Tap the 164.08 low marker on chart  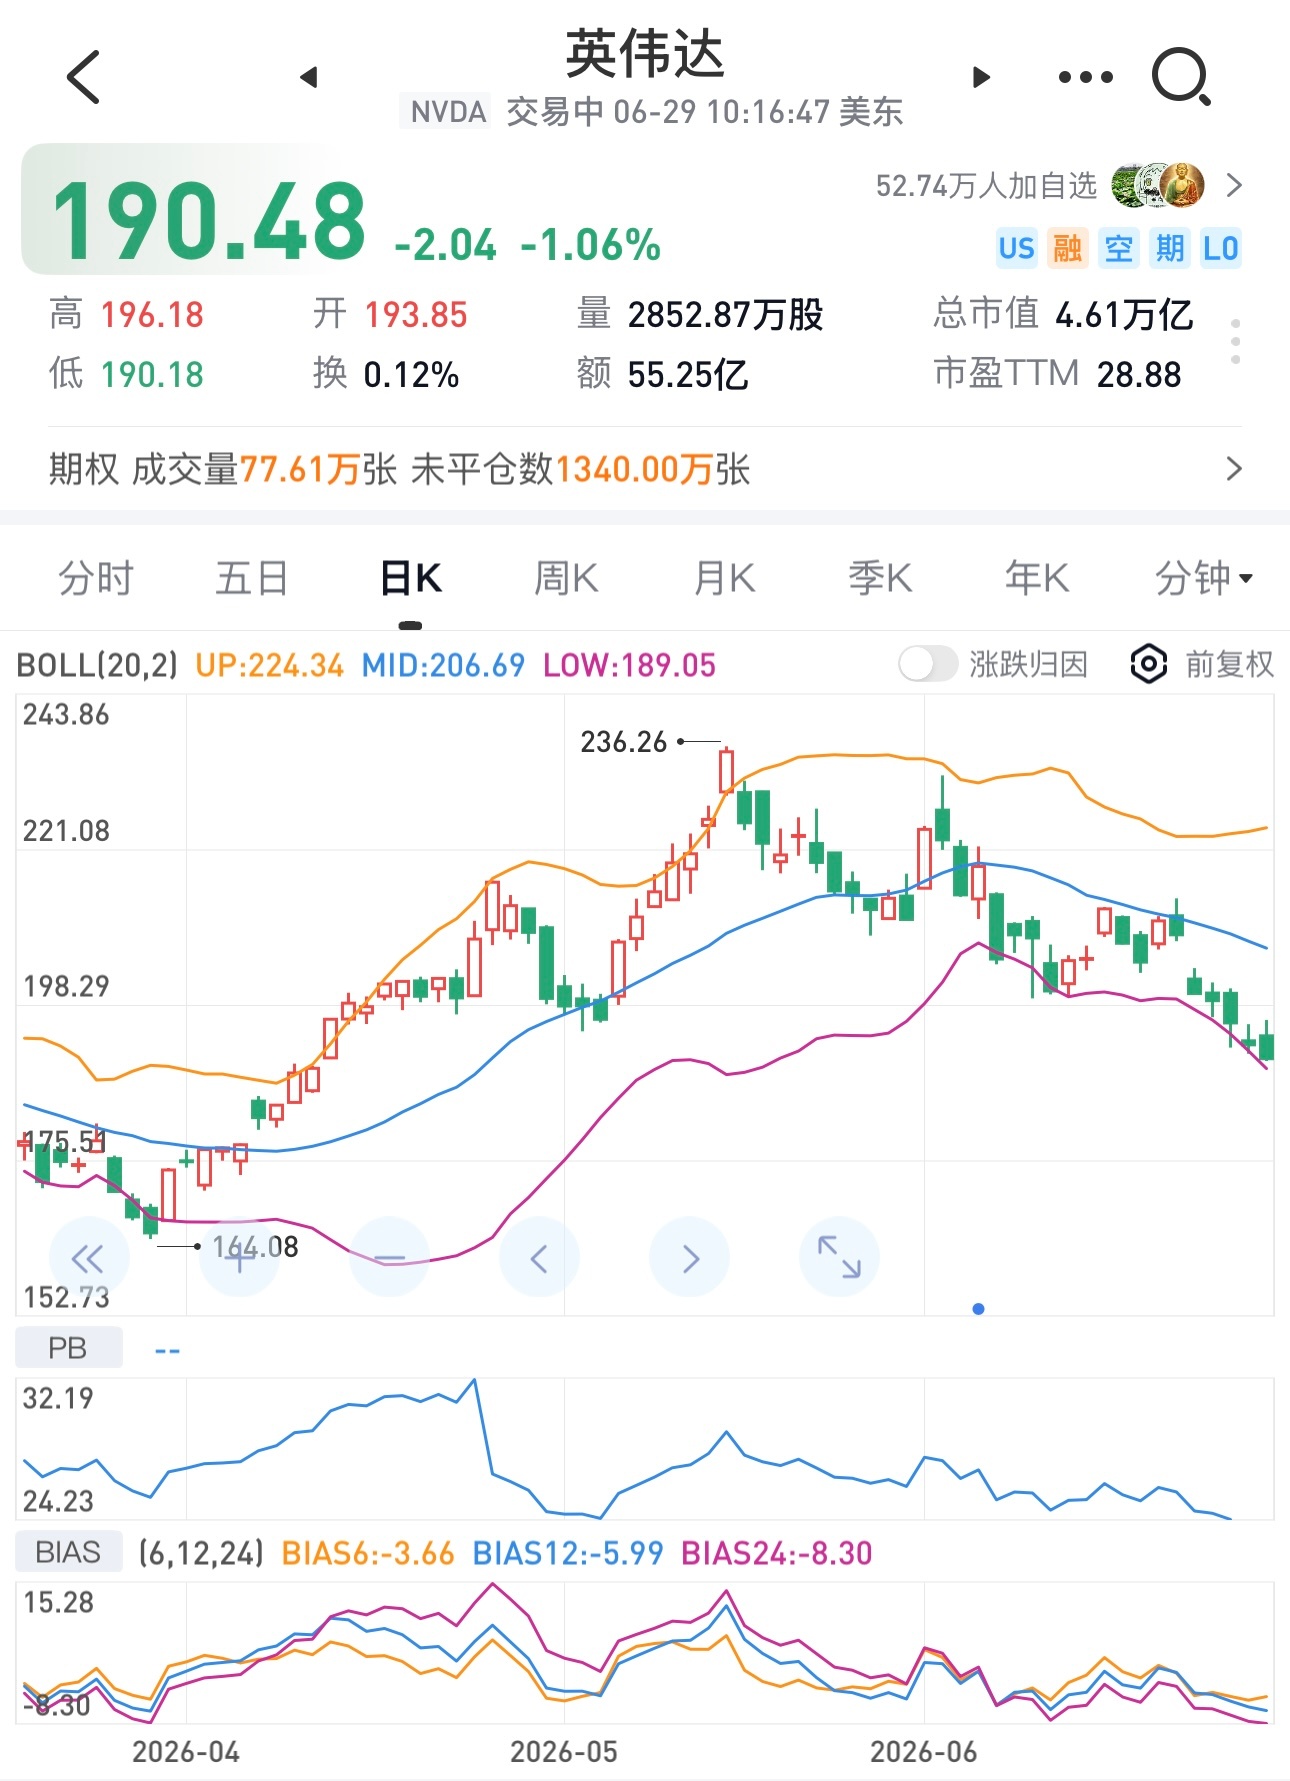pyautogui.click(x=255, y=1246)
